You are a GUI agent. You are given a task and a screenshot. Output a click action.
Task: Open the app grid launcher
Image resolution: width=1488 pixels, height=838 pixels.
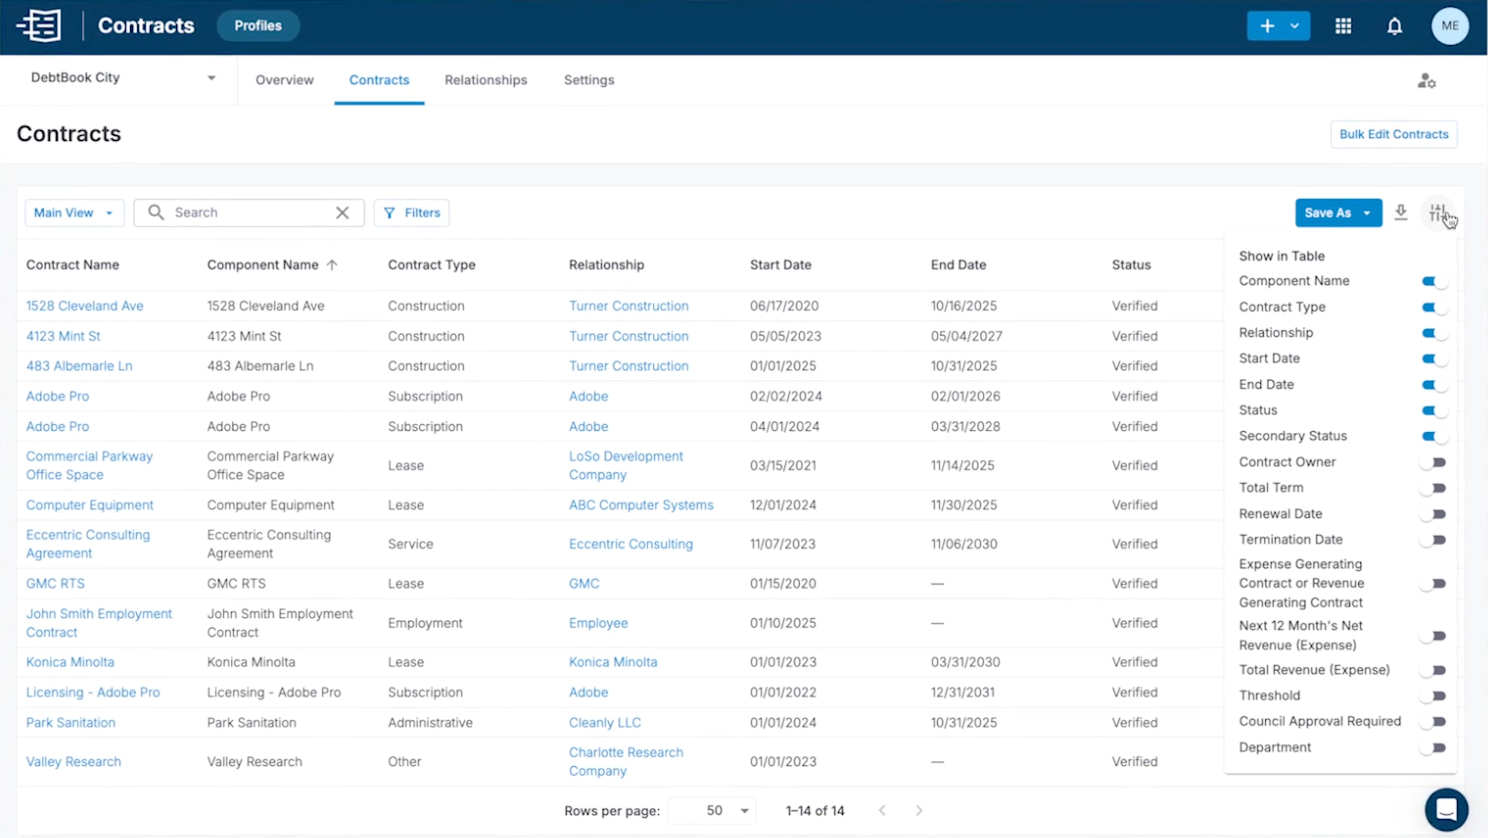point(1343,26)
